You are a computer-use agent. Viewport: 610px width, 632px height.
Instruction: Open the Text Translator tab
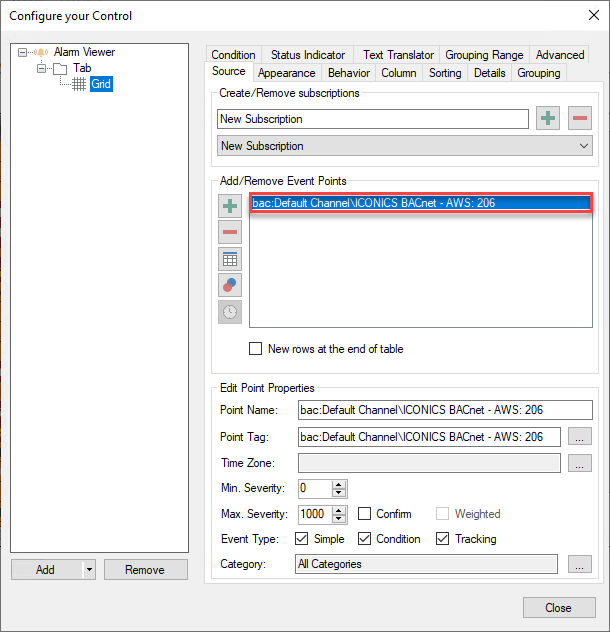pos(398,55)
